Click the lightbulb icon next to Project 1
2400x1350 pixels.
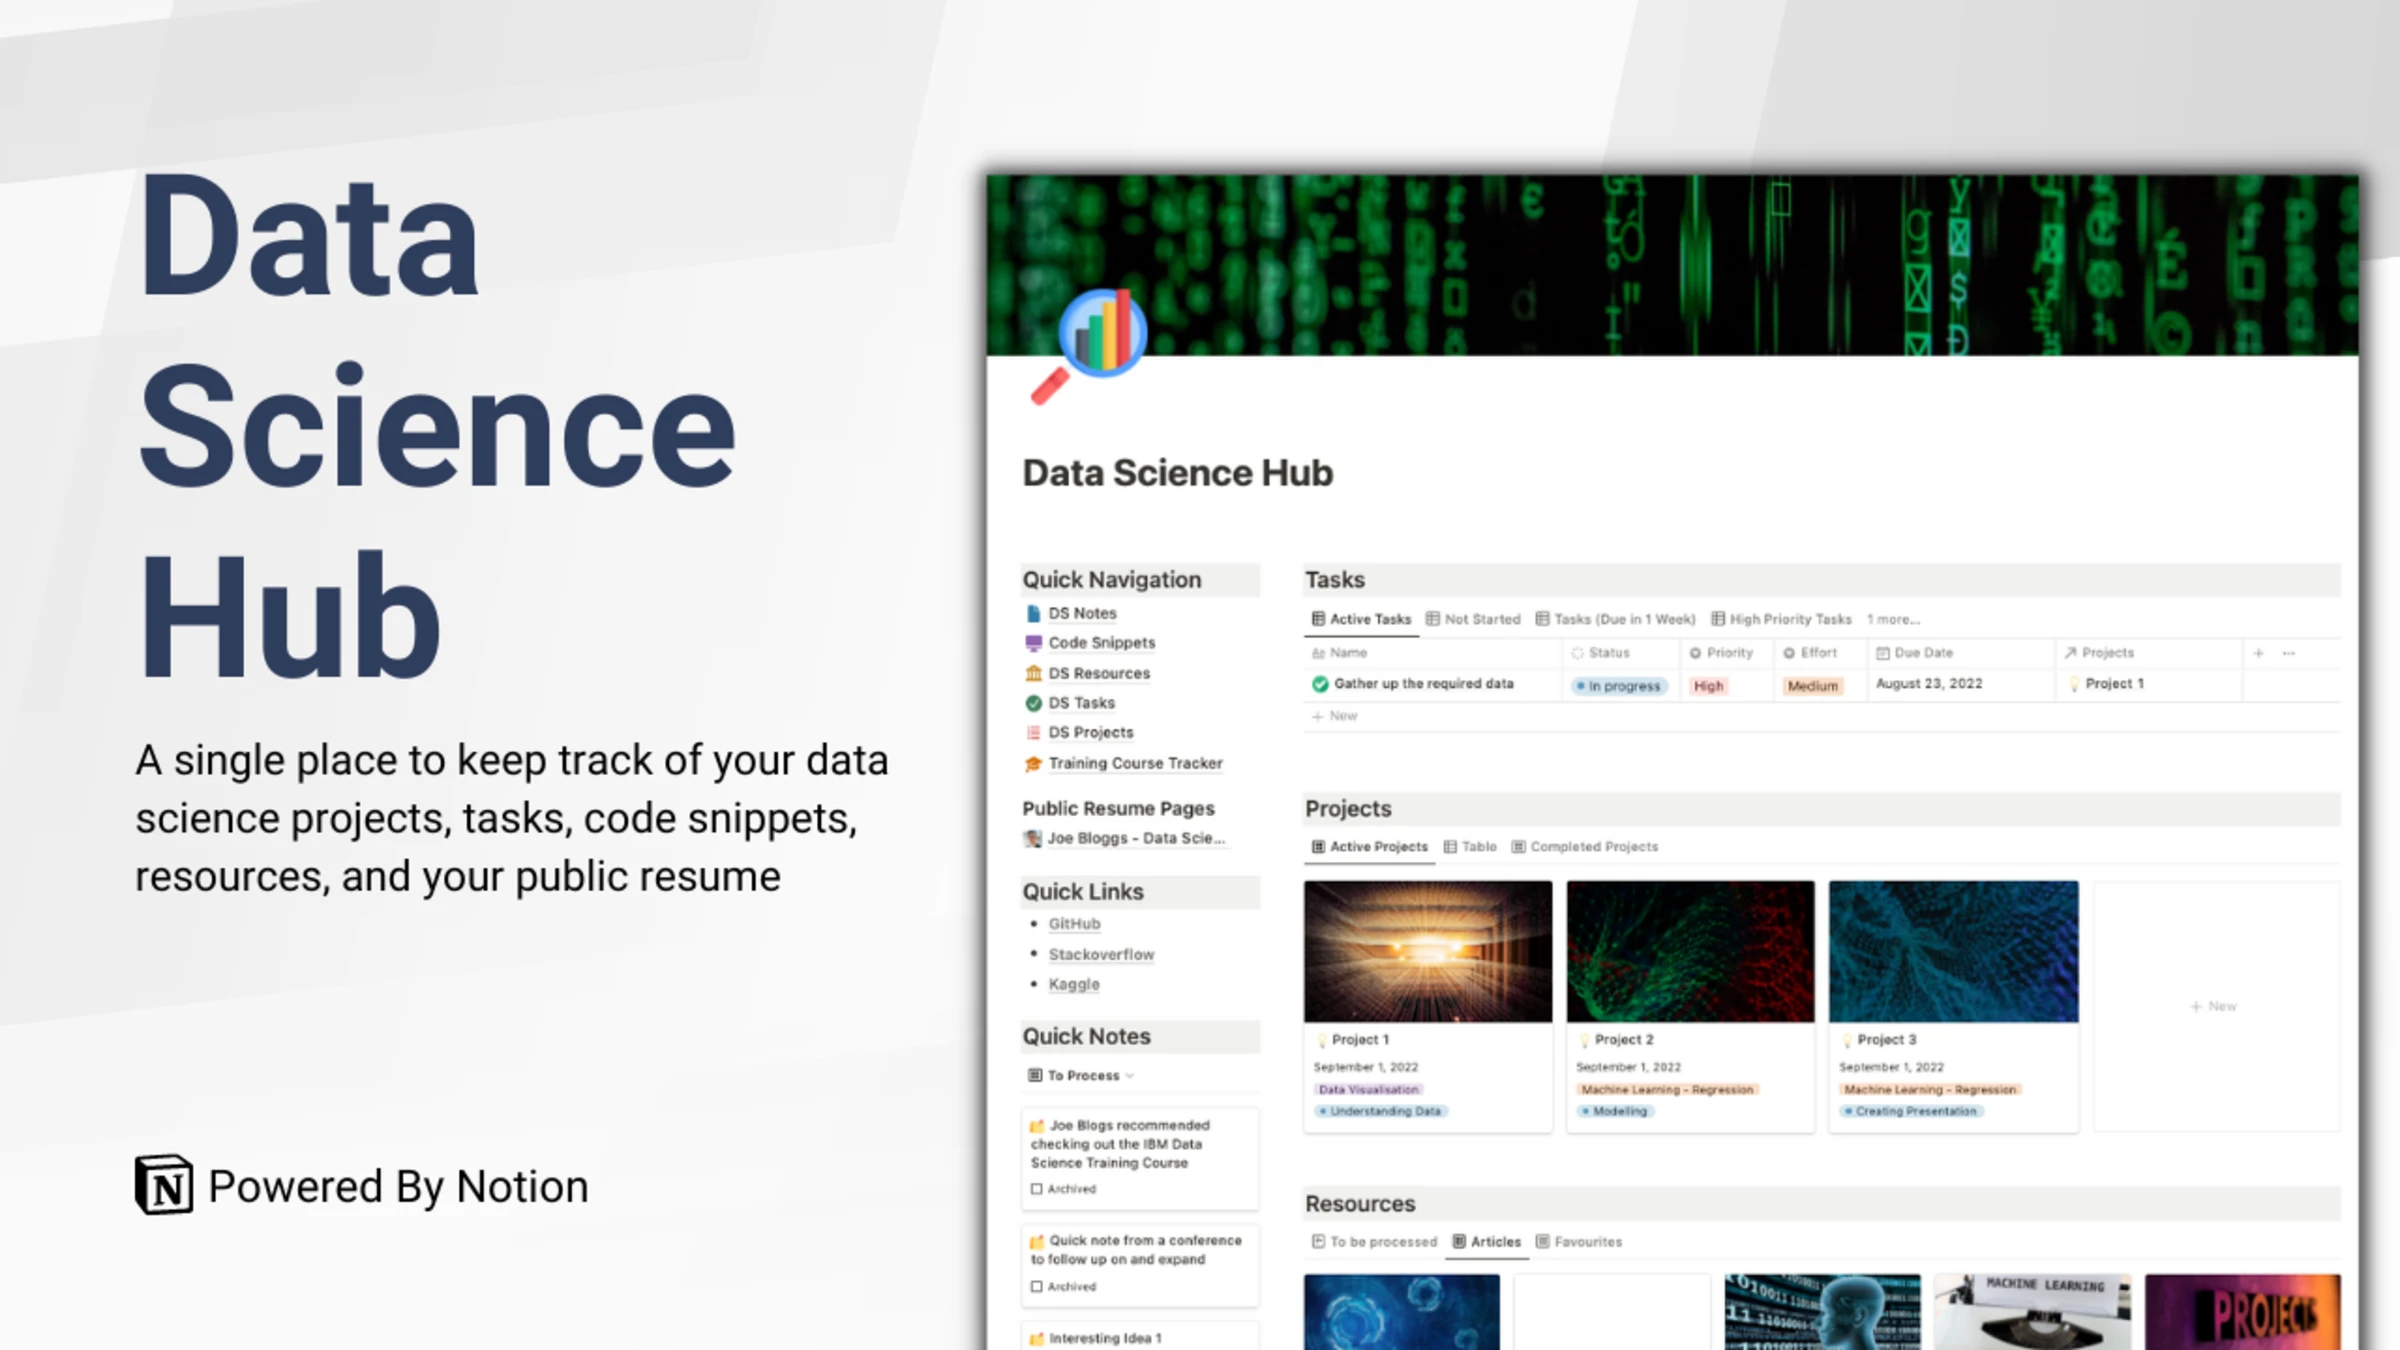(1321, 1039)
